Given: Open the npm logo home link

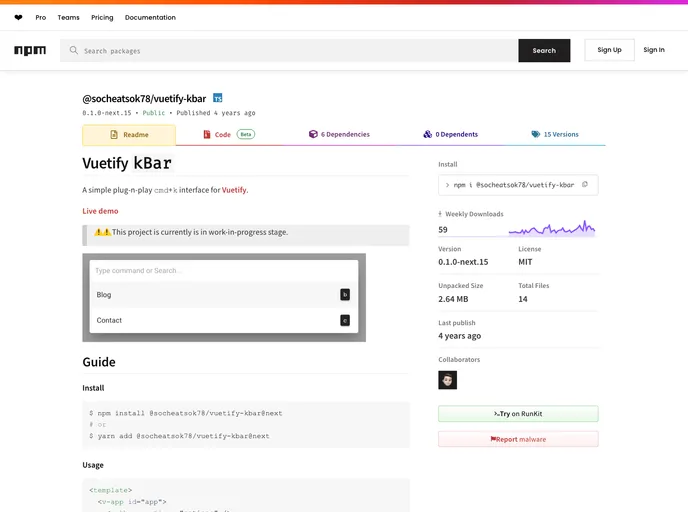Looking at the screenshot, I should click(30, 50).
